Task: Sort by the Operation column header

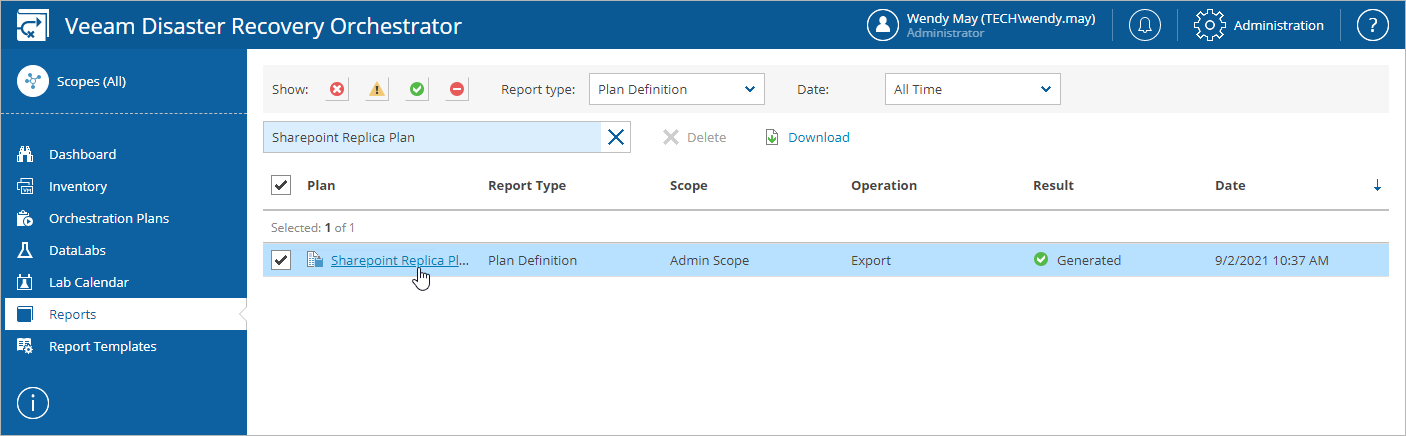Action: tap(884, 185)
